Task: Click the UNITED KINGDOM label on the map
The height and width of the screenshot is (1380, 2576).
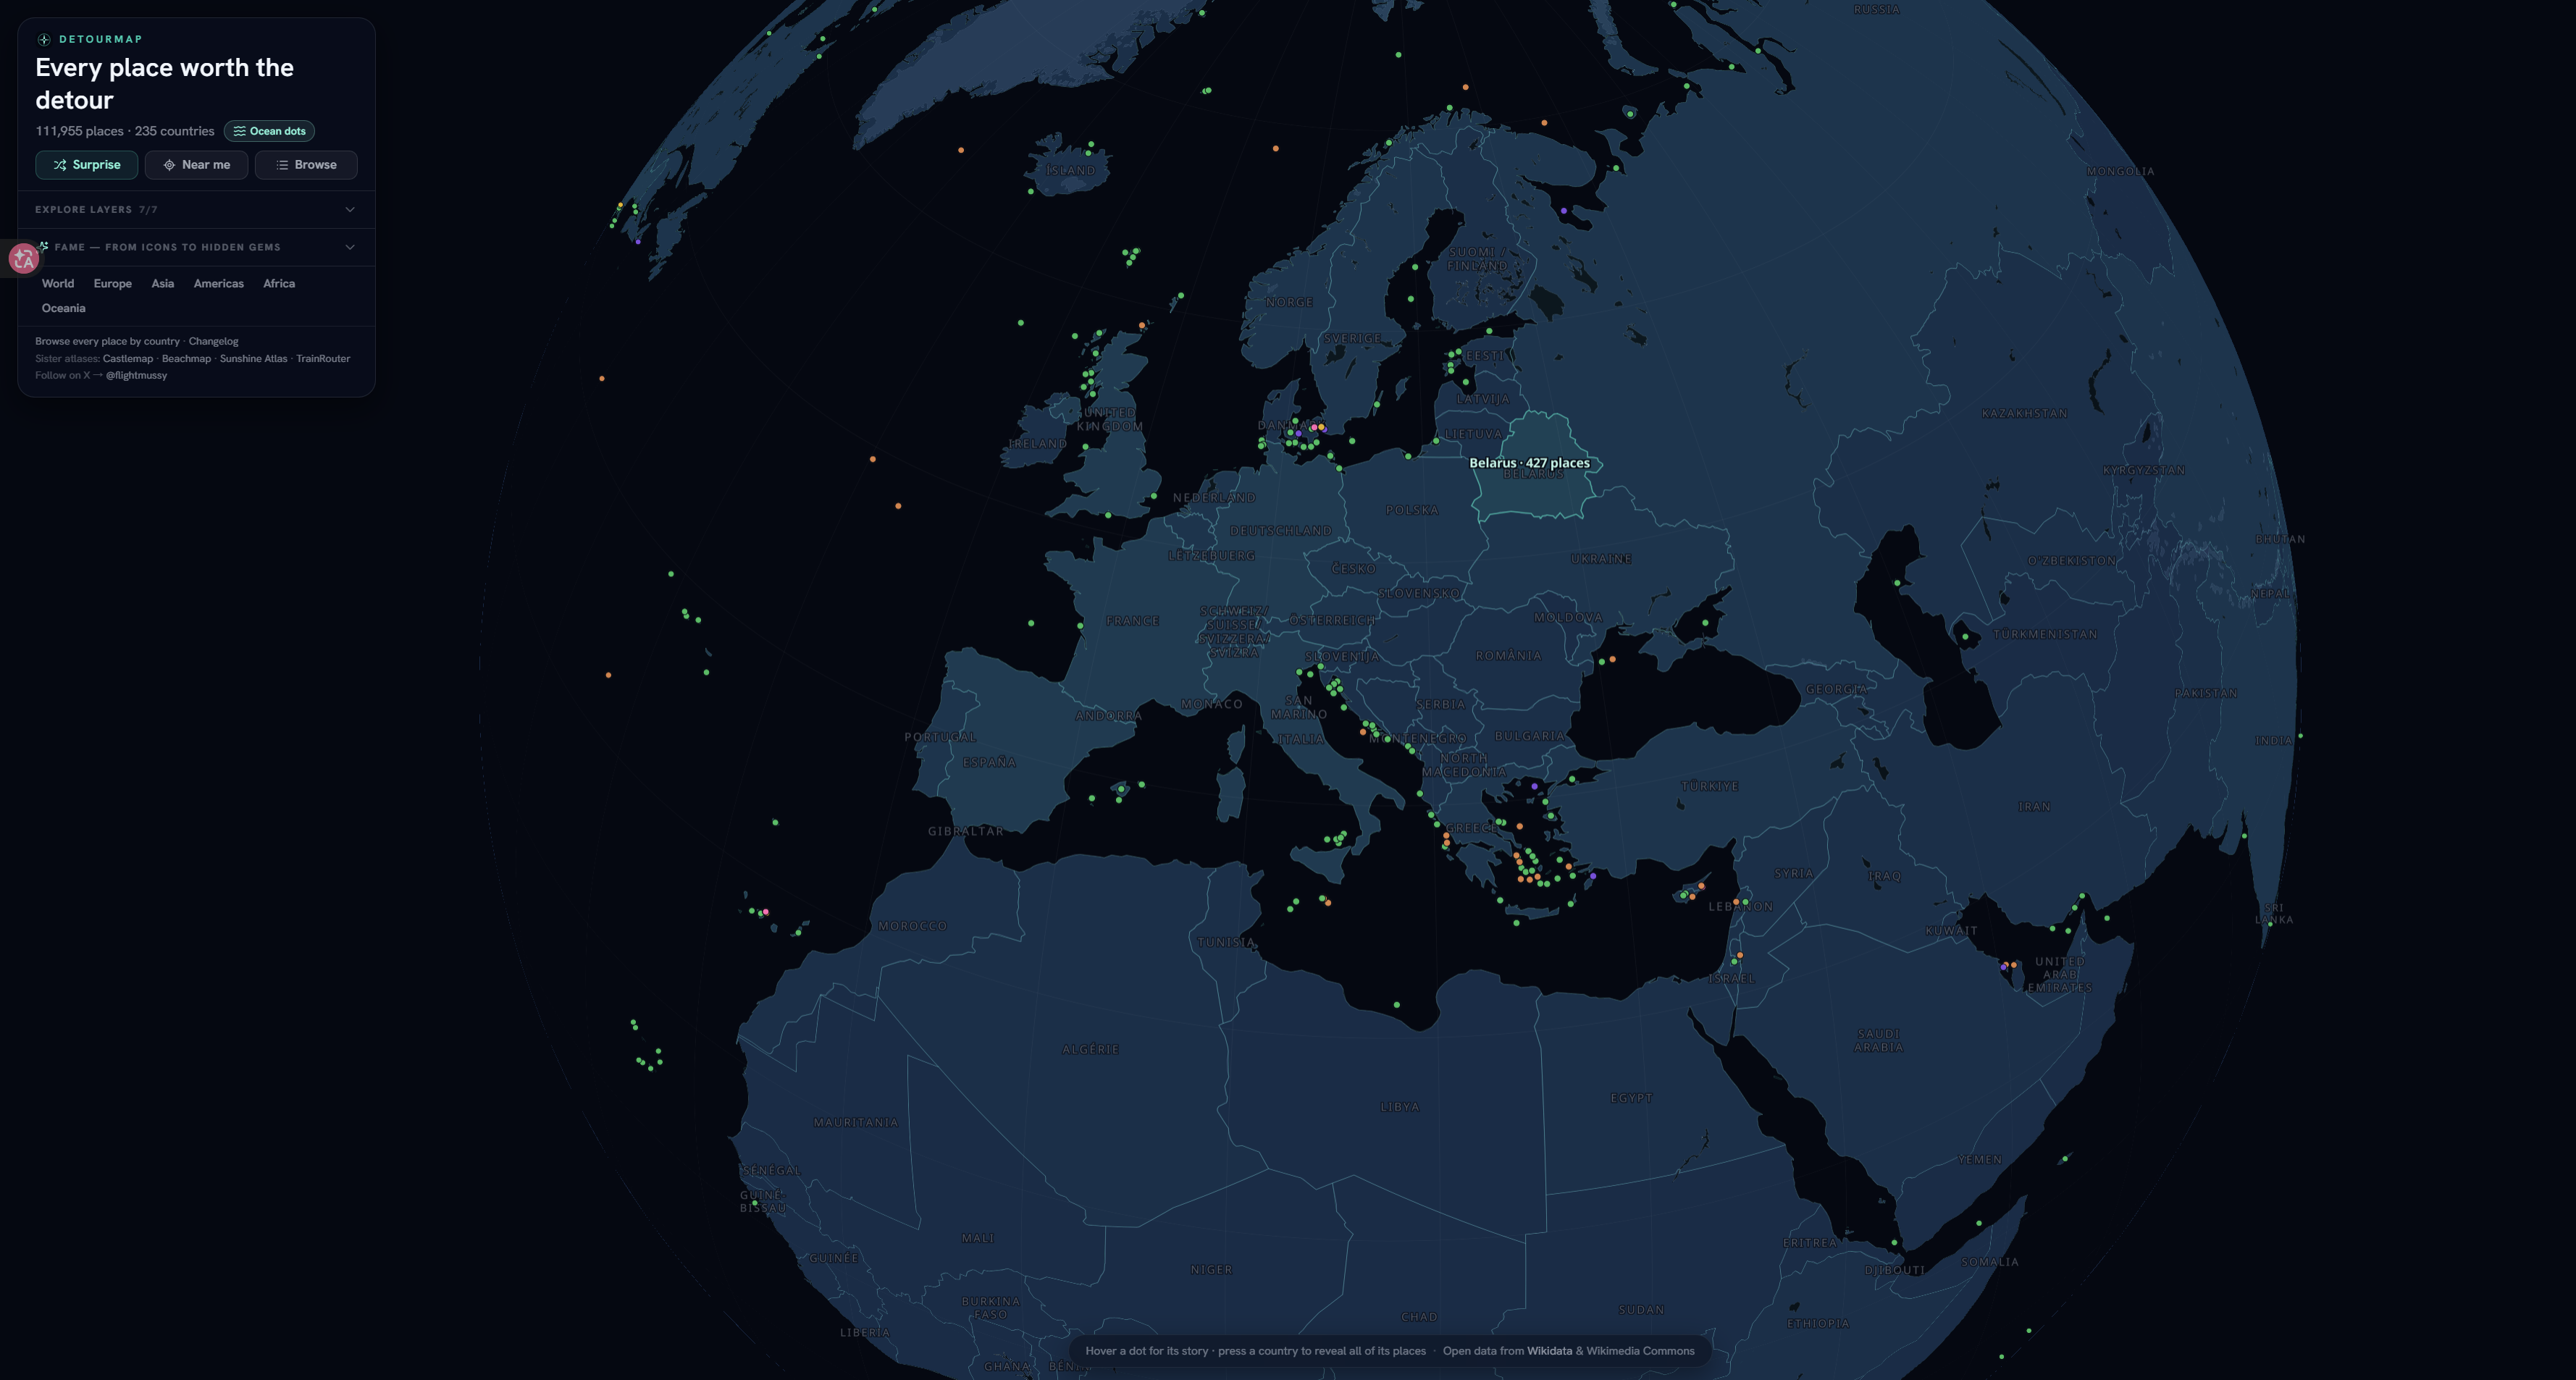Action: (x=1110, y=420)
